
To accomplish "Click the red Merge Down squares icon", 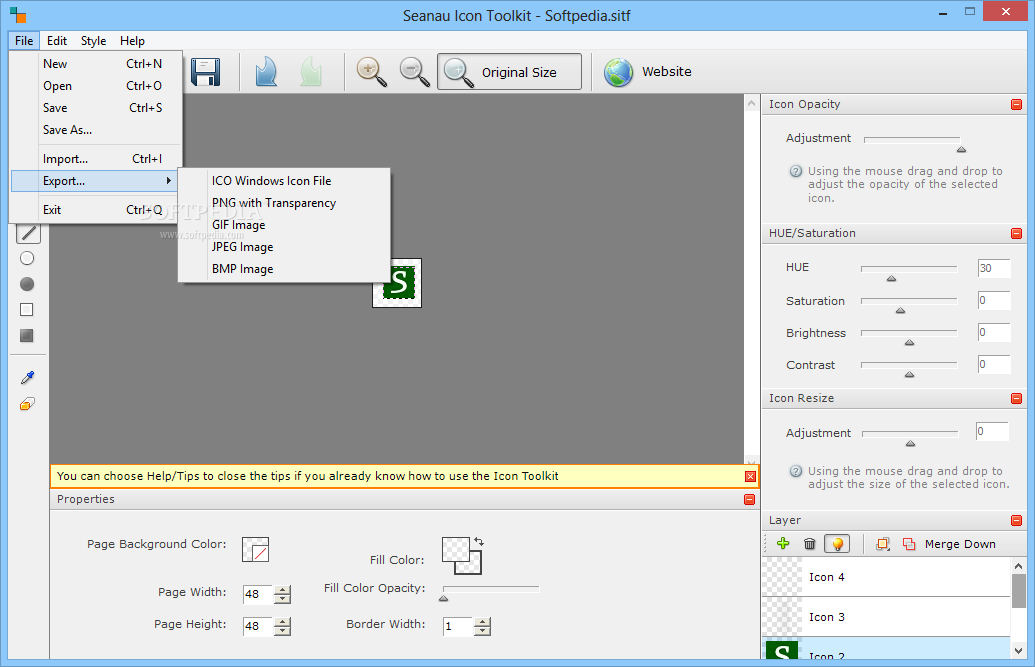I will [x=909, y=544].
